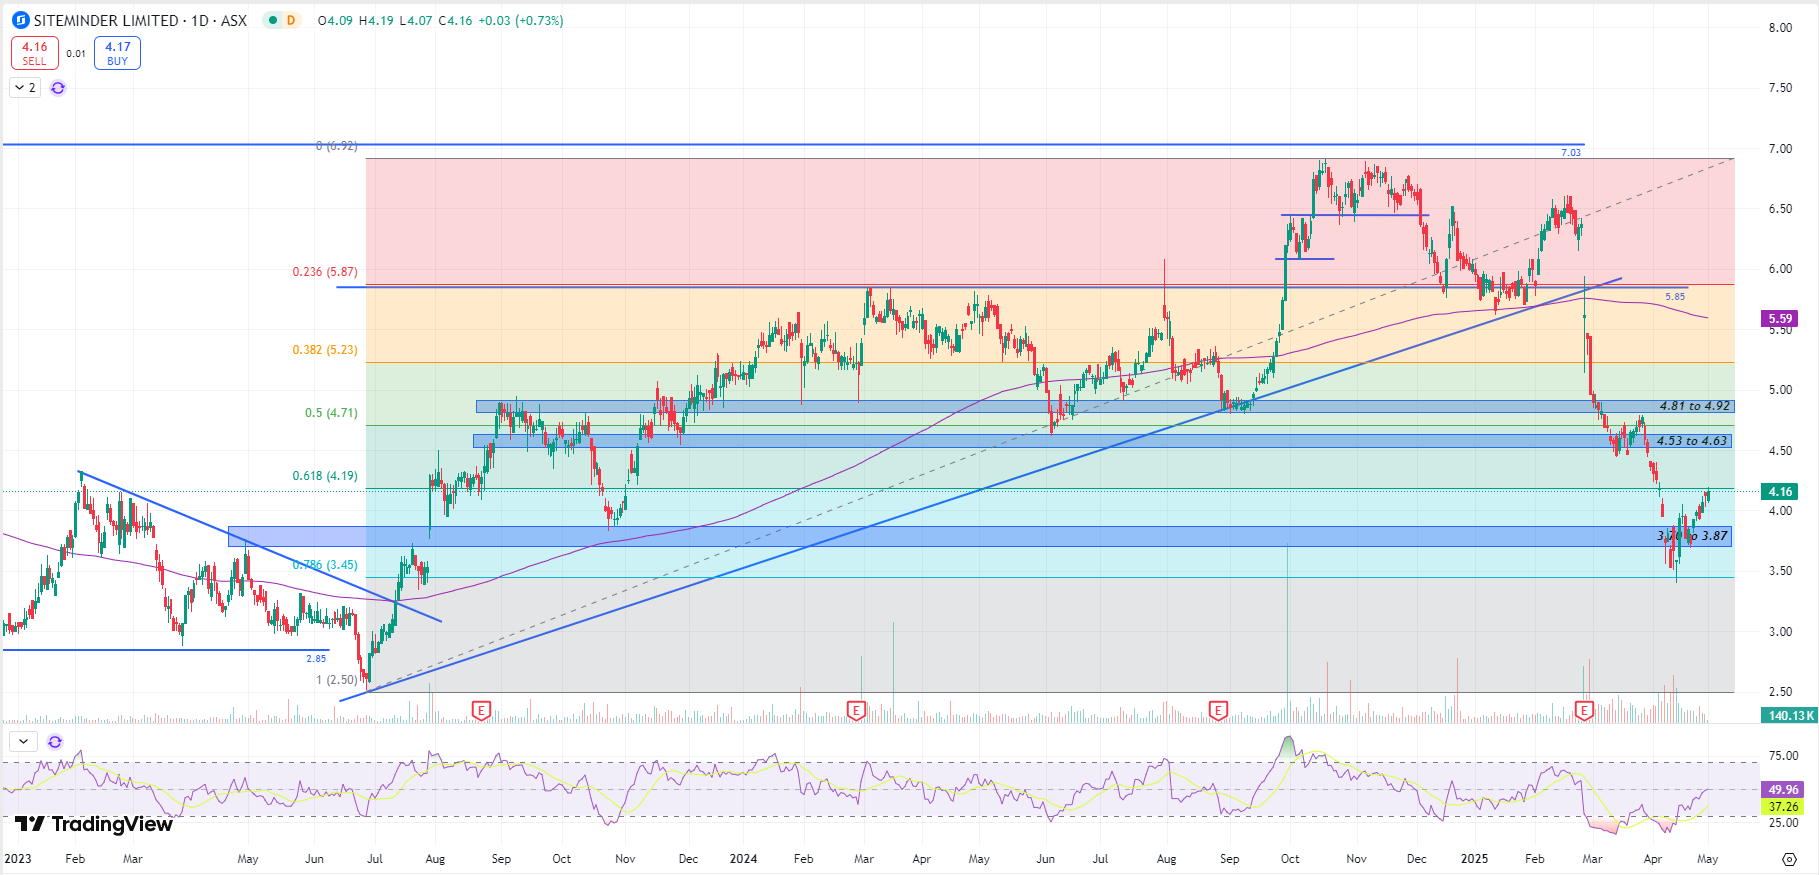
Task: Select the 4.81 to 4.92 zone label
Action: point(1694,406)
